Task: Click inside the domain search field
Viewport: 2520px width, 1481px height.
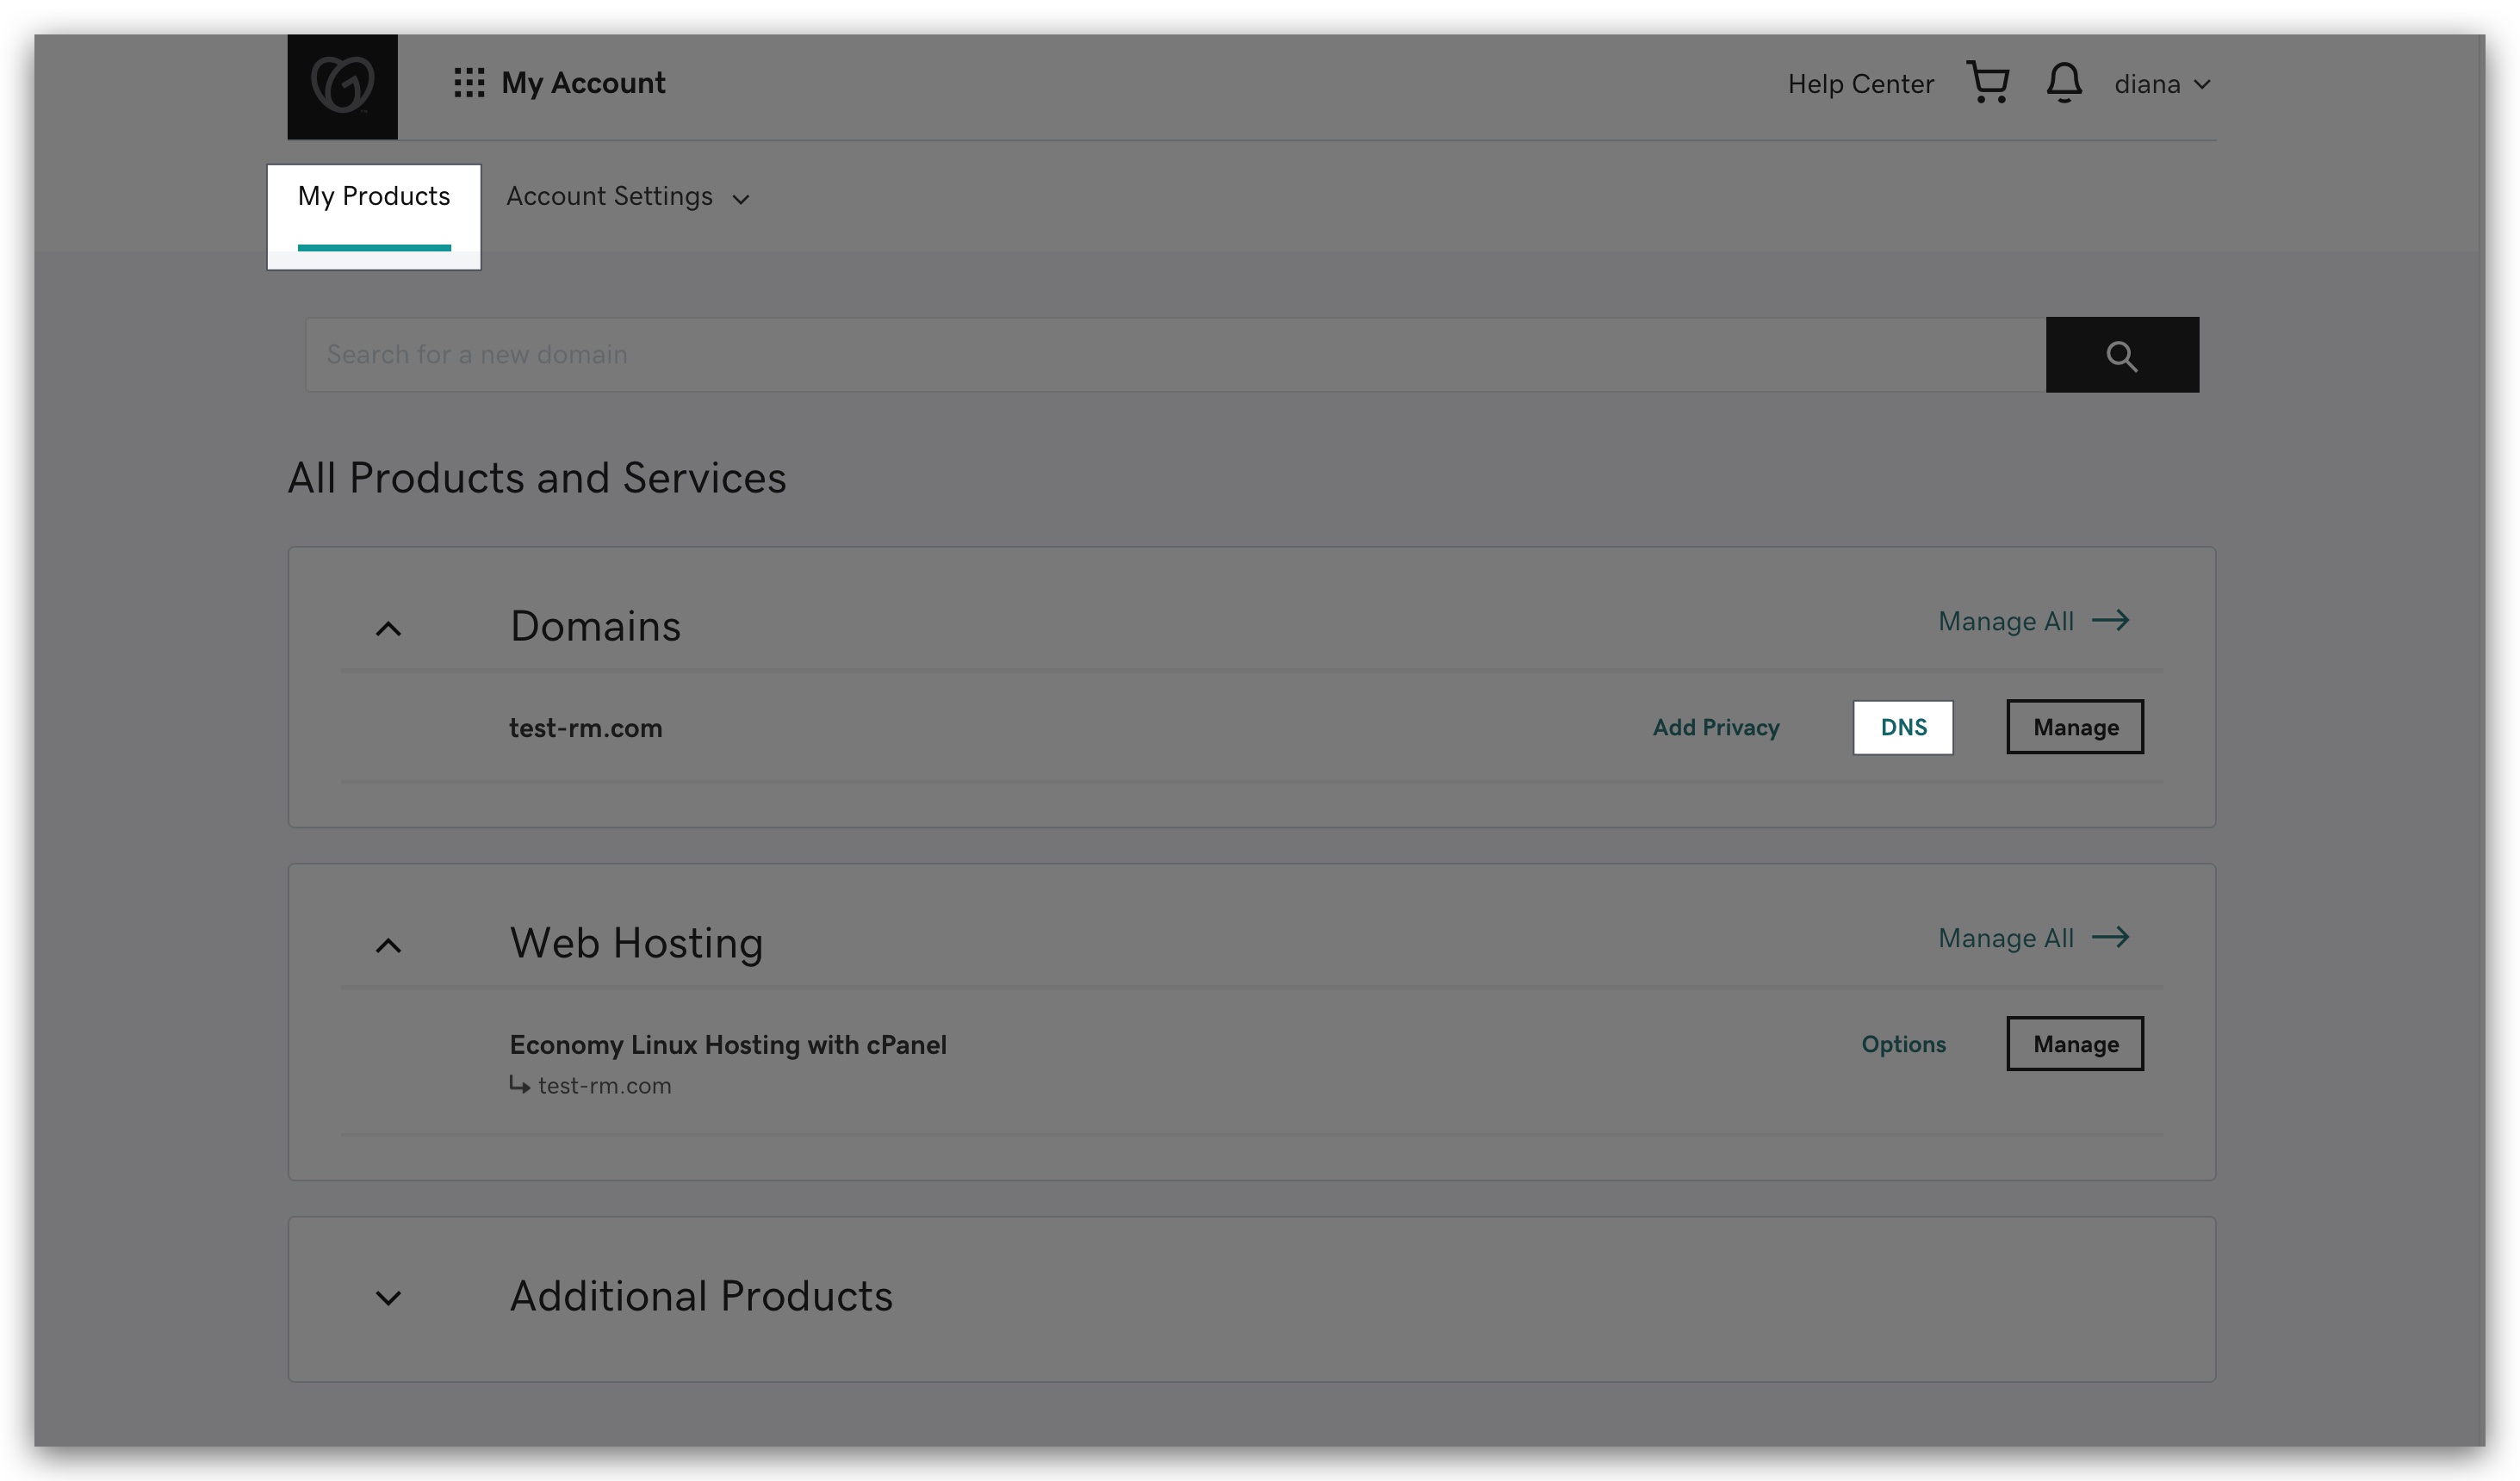Action: [1000, 354]
